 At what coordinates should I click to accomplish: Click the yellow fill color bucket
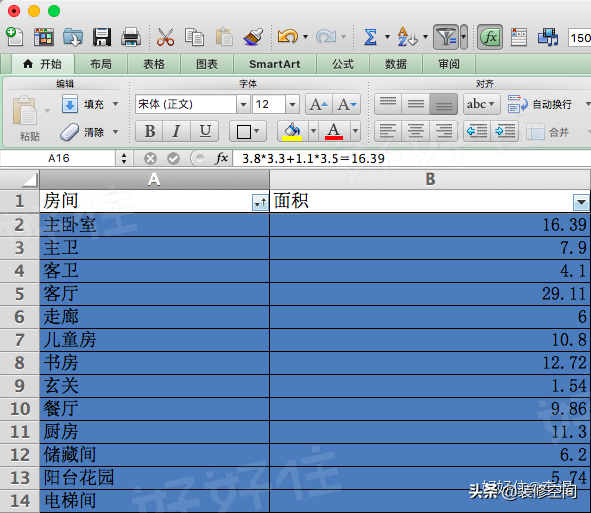point(292,131)
